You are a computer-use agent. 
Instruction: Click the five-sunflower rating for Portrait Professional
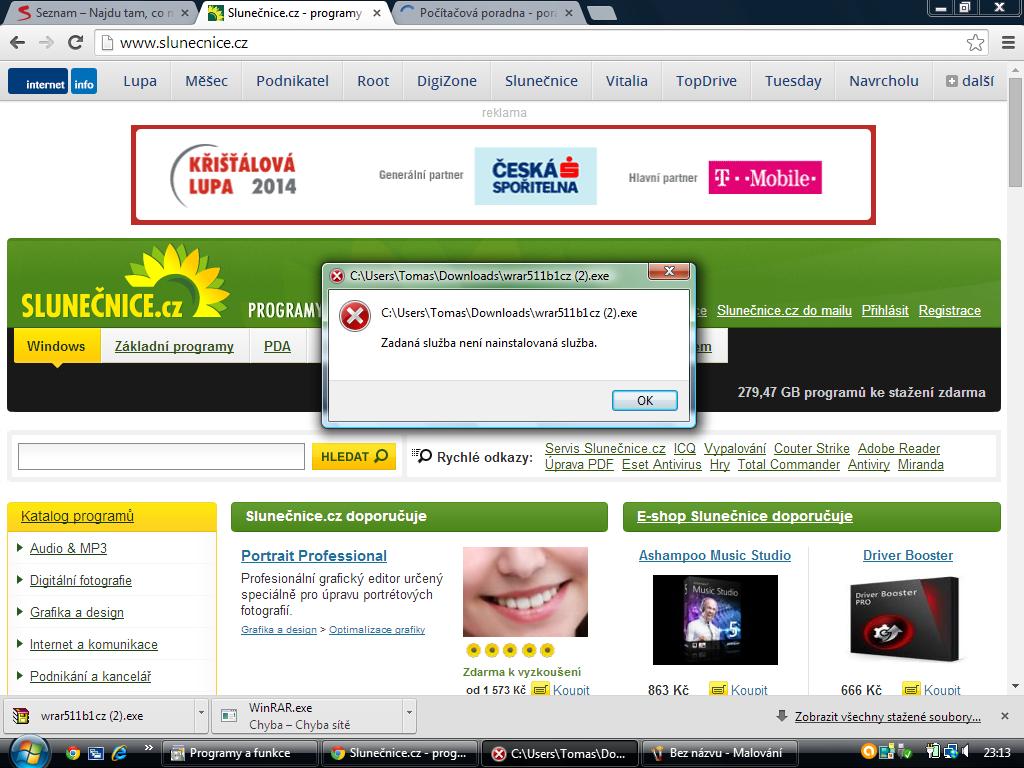[510, 650]
